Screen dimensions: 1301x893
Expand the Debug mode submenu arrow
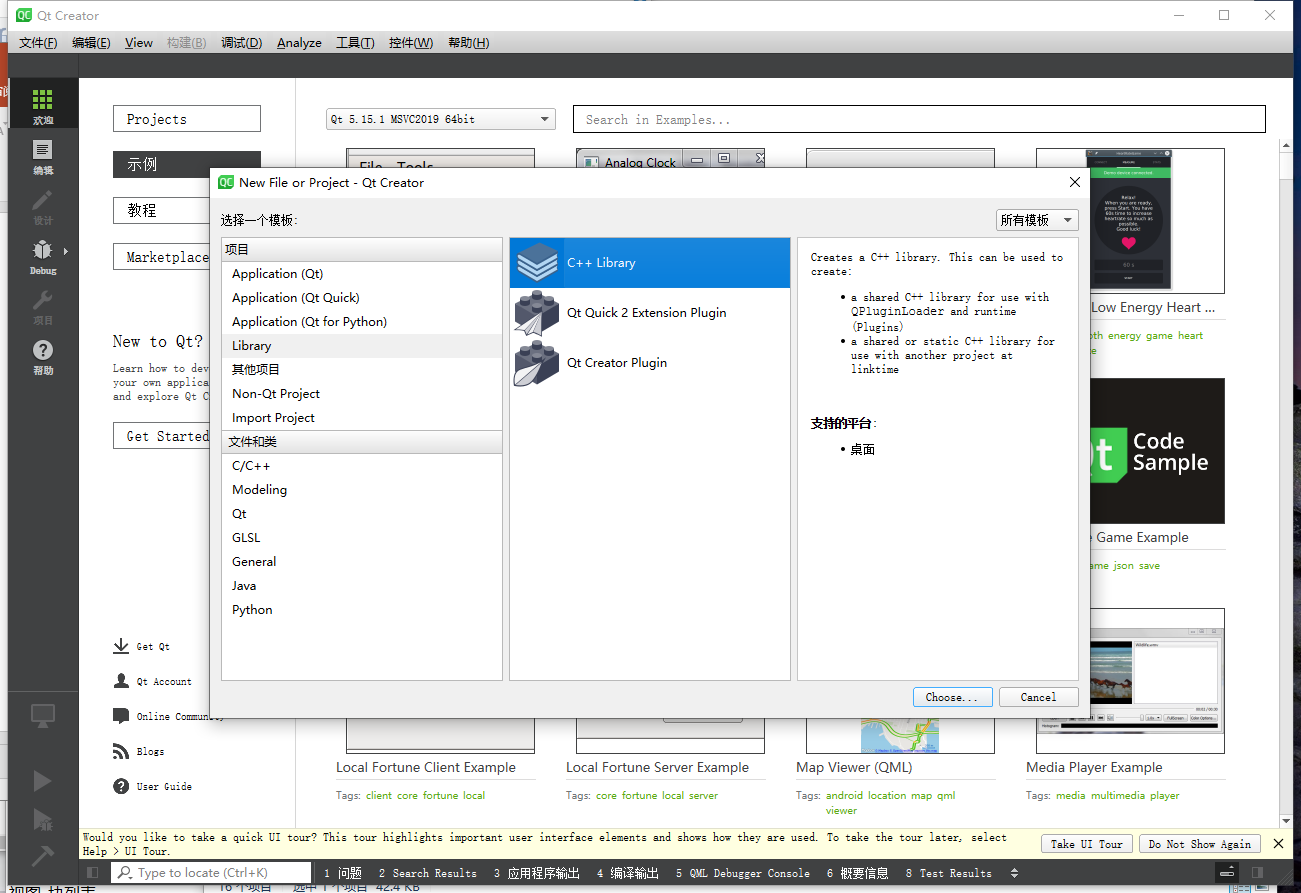pos(66,252)
